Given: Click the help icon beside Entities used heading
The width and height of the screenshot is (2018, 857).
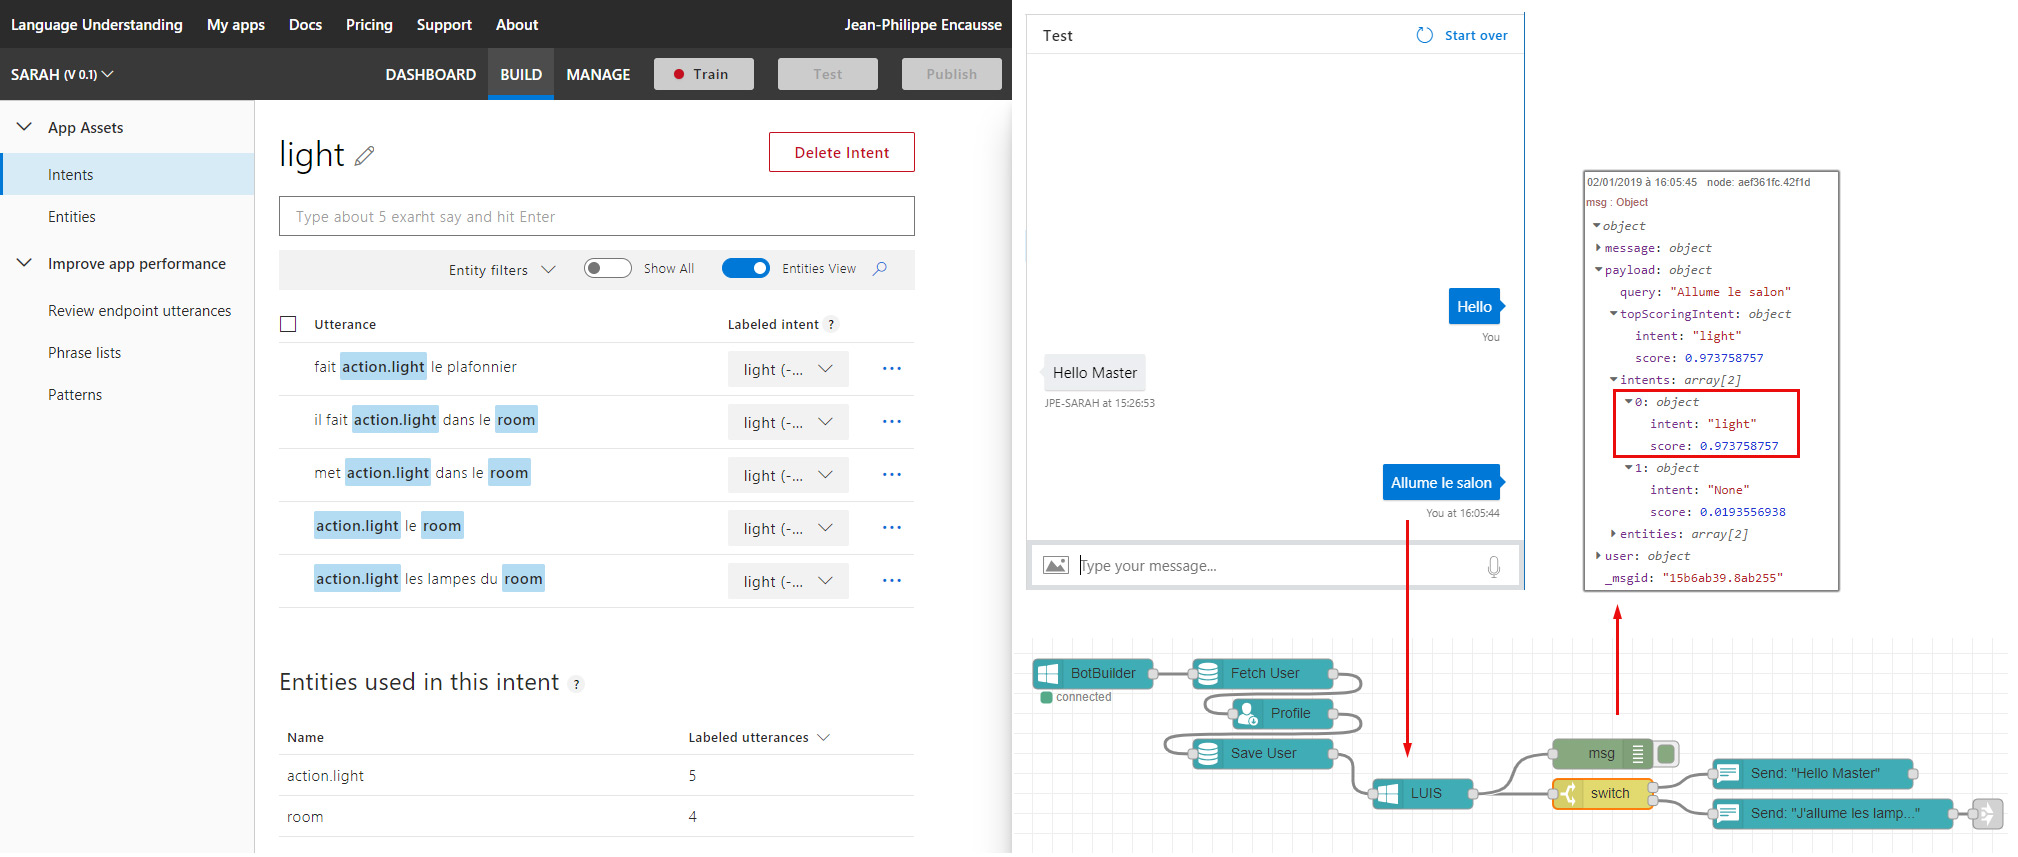Looking at the screenshot, I should click(x=576, y=684).
